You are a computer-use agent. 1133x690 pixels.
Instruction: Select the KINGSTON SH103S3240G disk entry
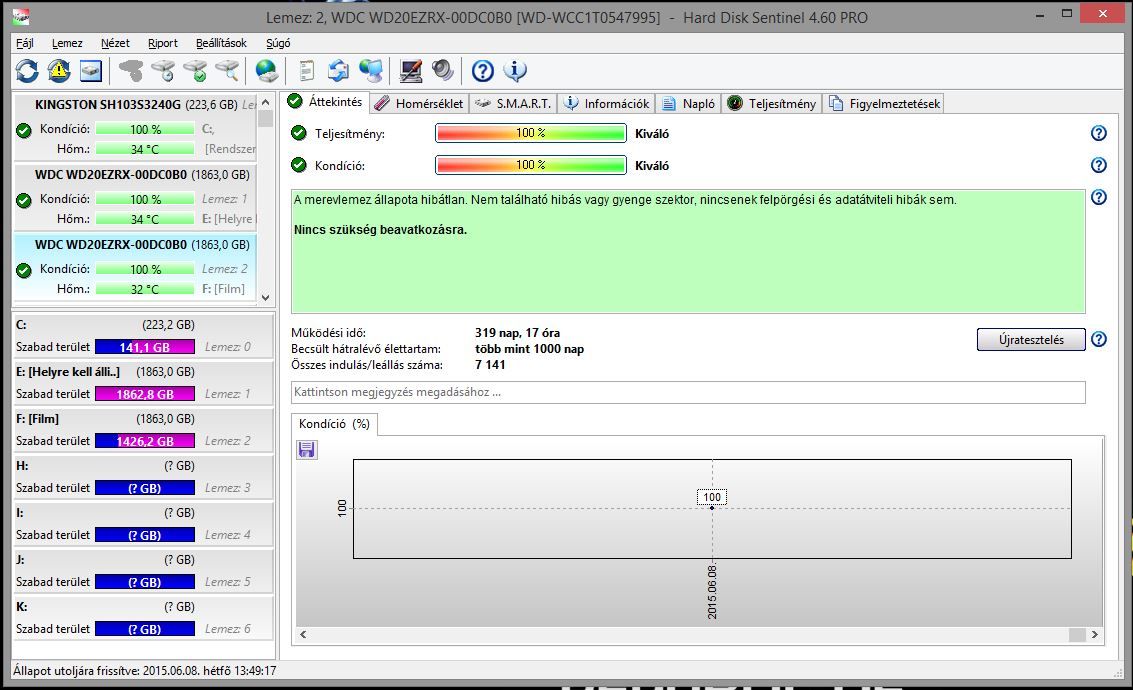[x=135, y=126]
